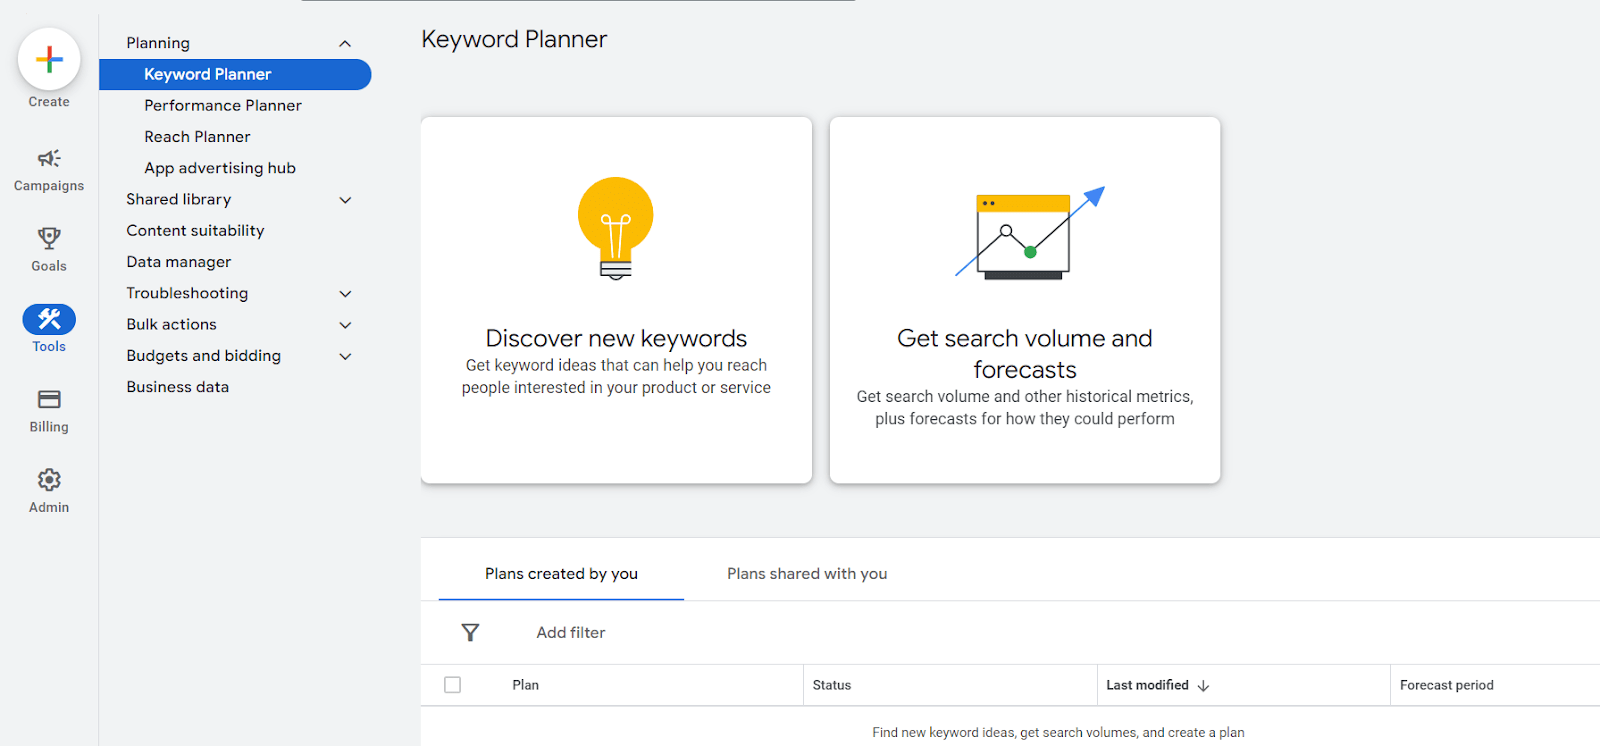Viewport: 1600px width, 746px height.
Task: Open Performance Planner
Action: (x=222, y=105)
